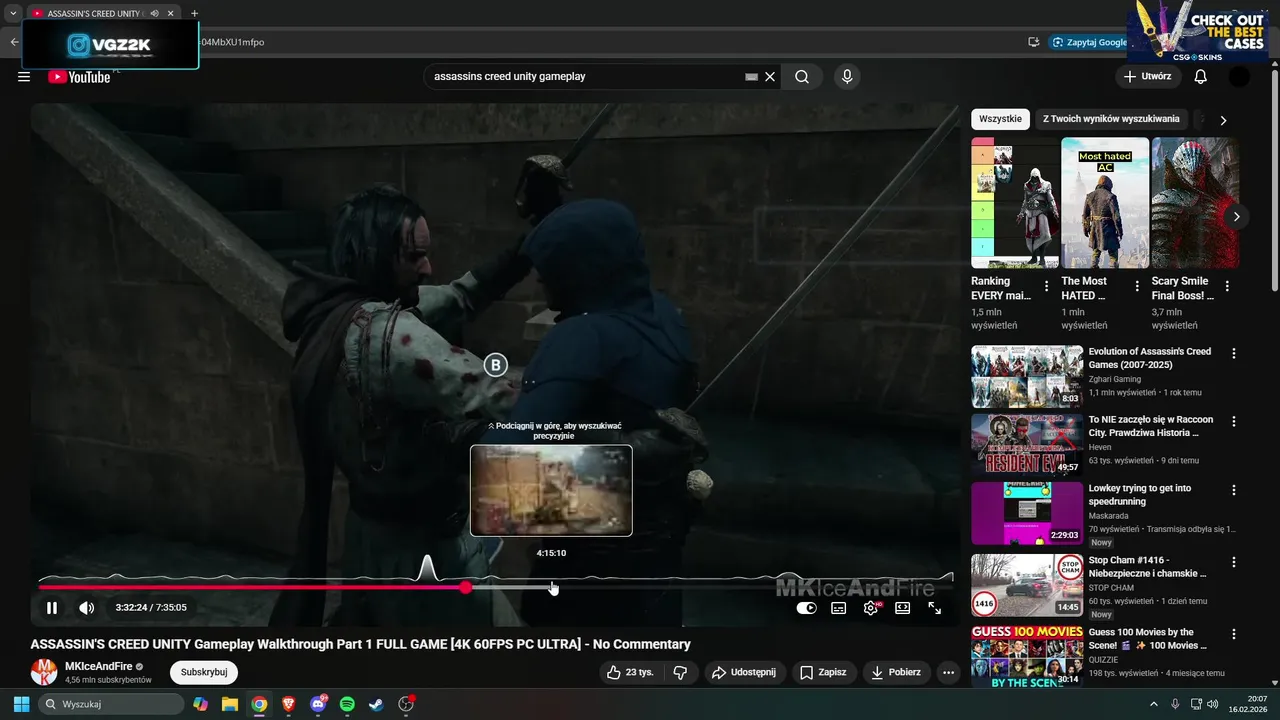Mute the tab via the tab speaker icon
Screen dimensions: 1280x720
(x=155, y=14)
